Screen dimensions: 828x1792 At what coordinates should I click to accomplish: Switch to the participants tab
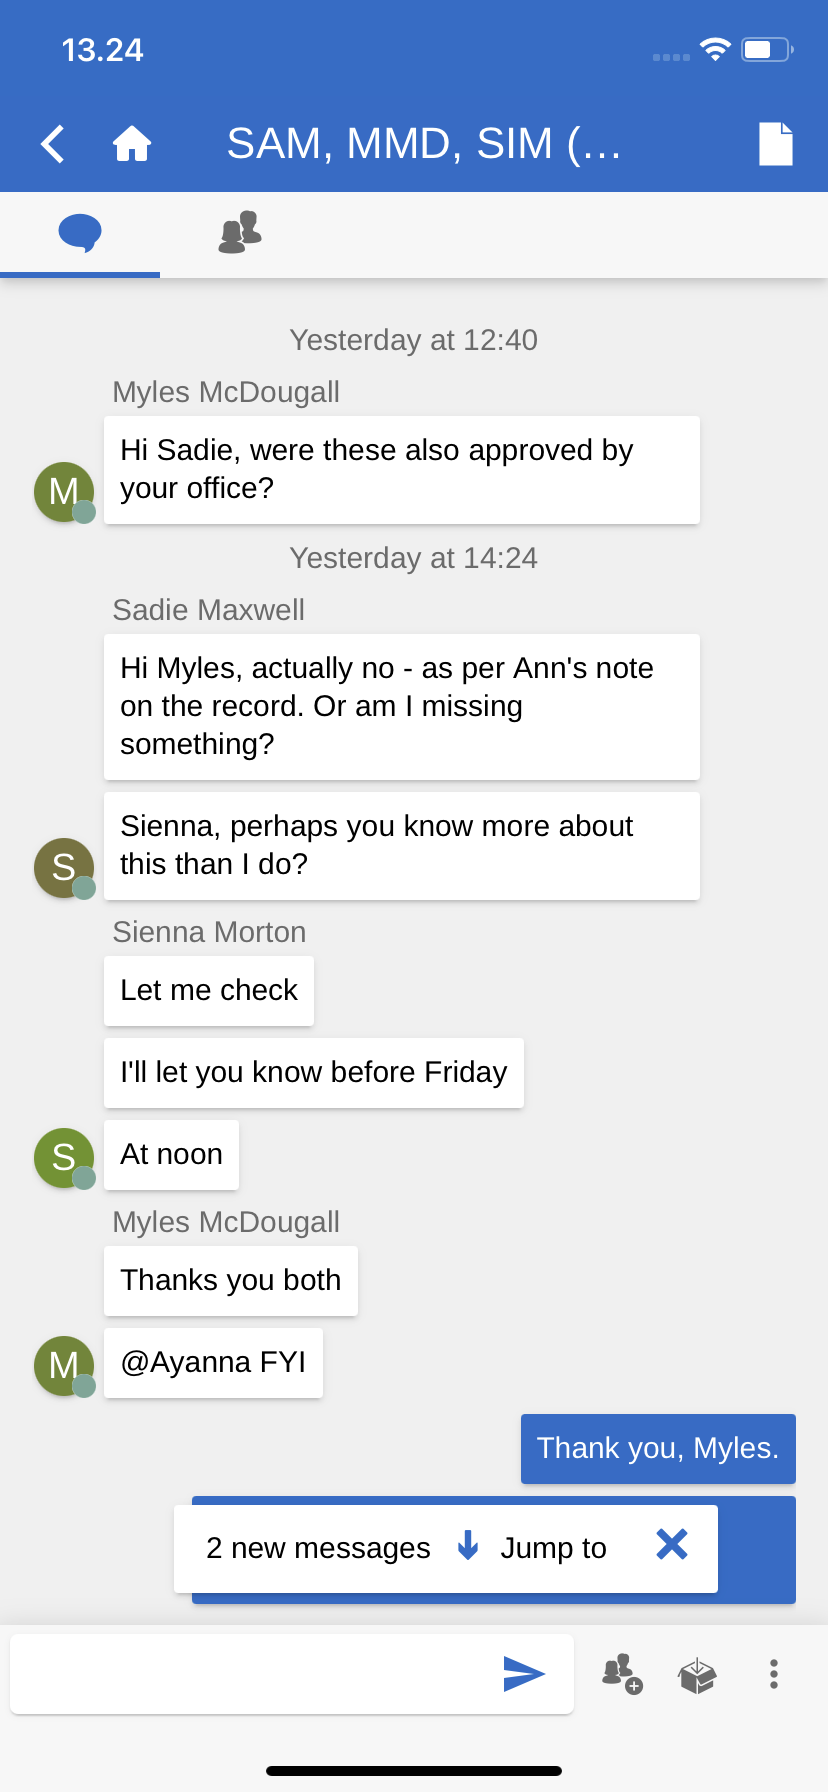click(240, 233)
